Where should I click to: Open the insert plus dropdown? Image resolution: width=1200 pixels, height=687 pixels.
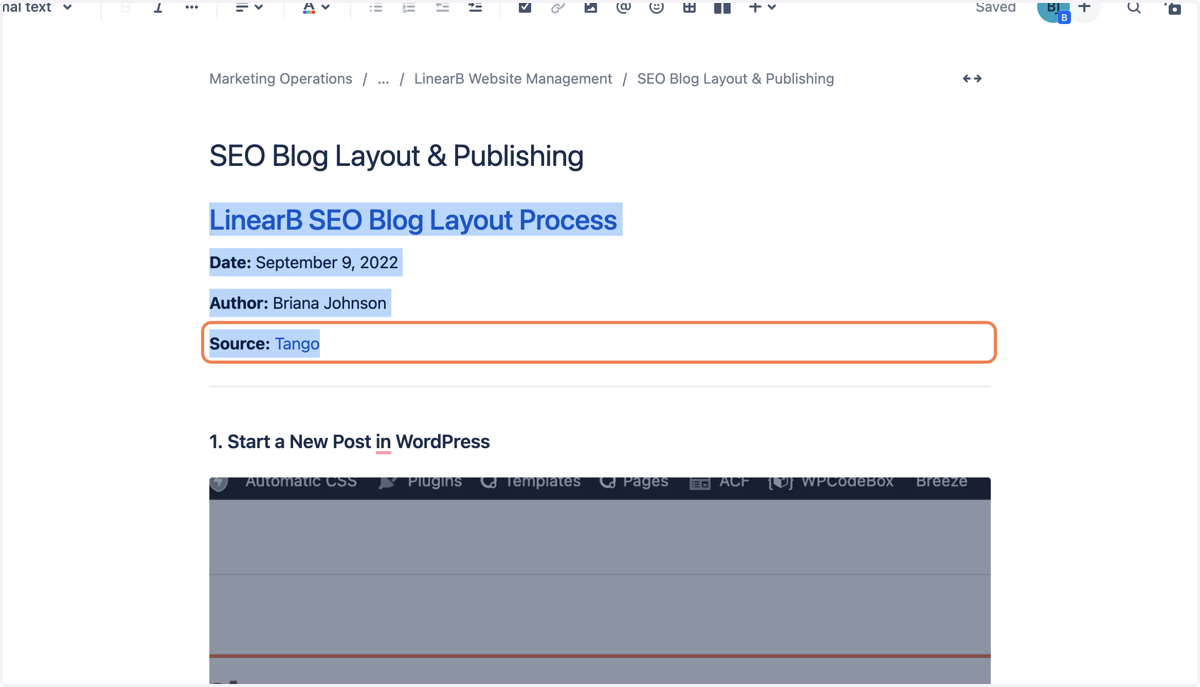pyautogui.click(x=762, y=7)
